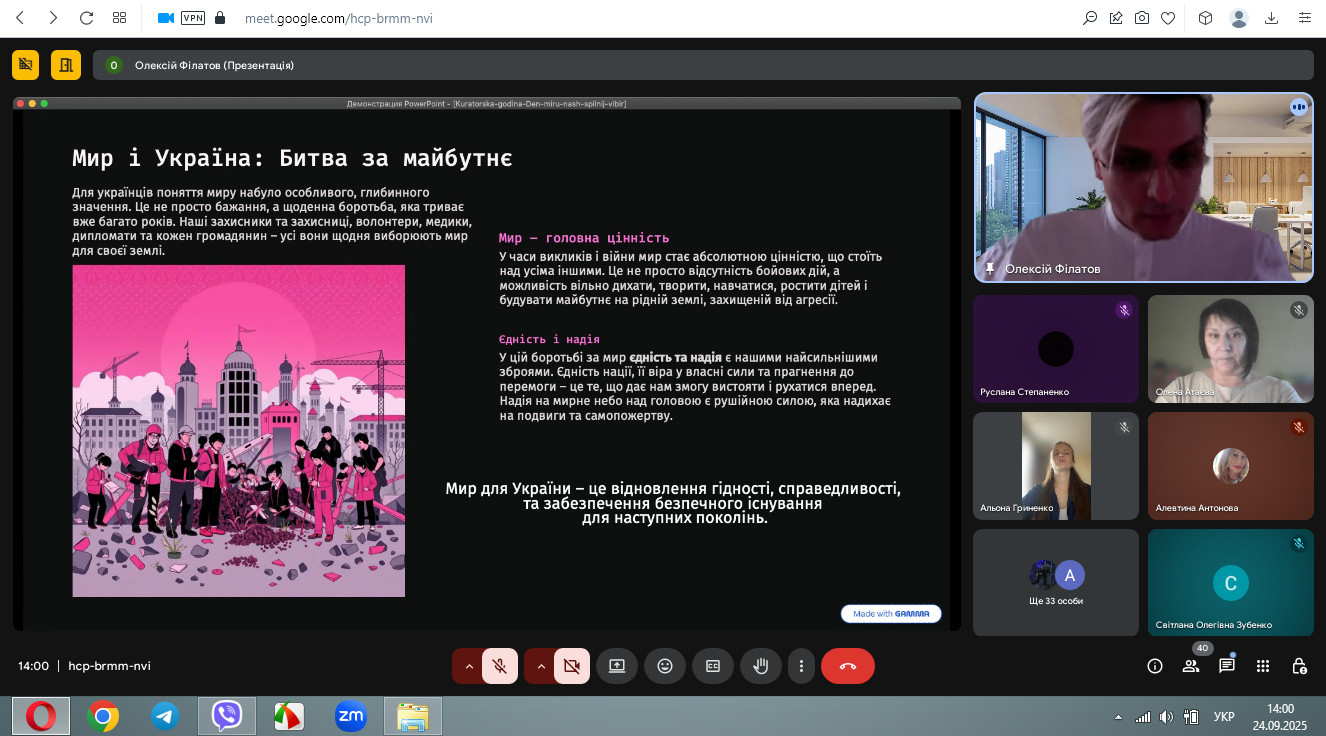
Task: Expand video settings arrow beside camera
Action: (540, 666)
